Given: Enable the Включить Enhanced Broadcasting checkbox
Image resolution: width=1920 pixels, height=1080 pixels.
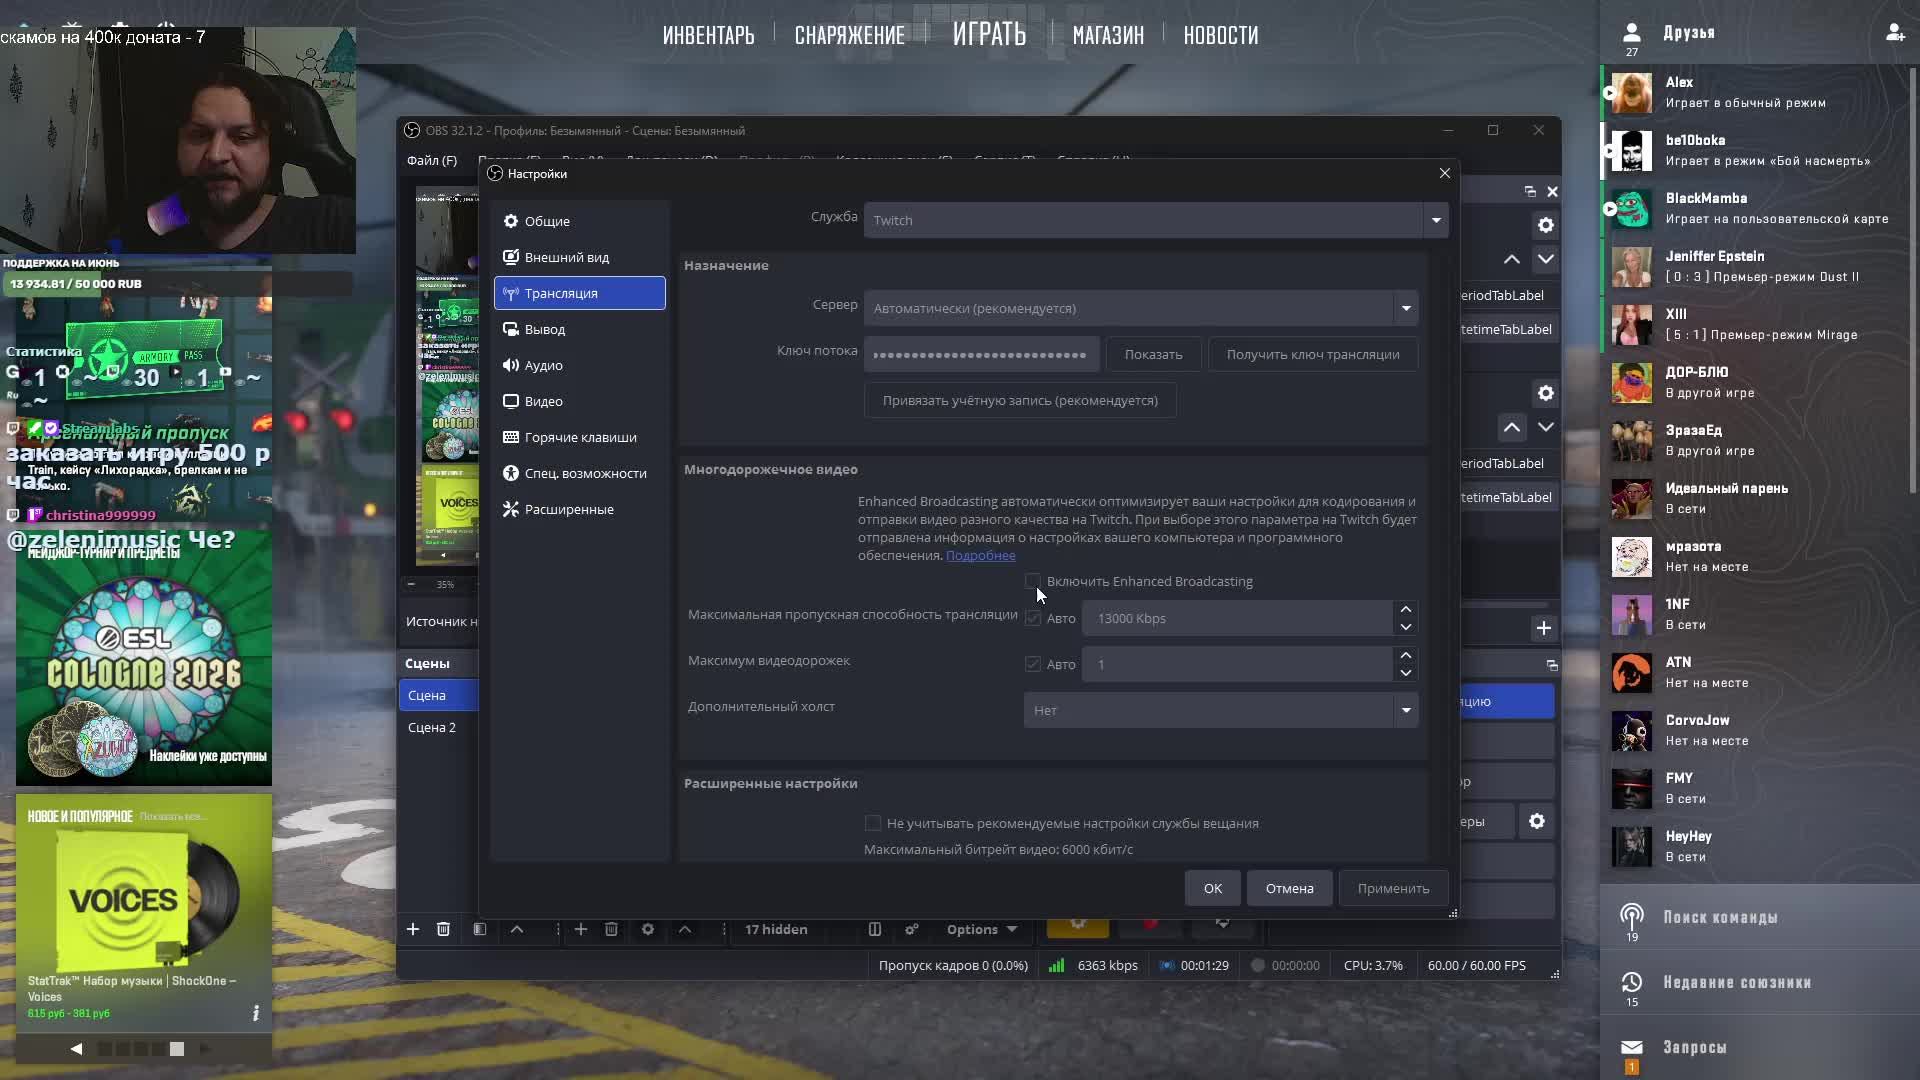Looking at the screenshot, I should pos(1033,581).
